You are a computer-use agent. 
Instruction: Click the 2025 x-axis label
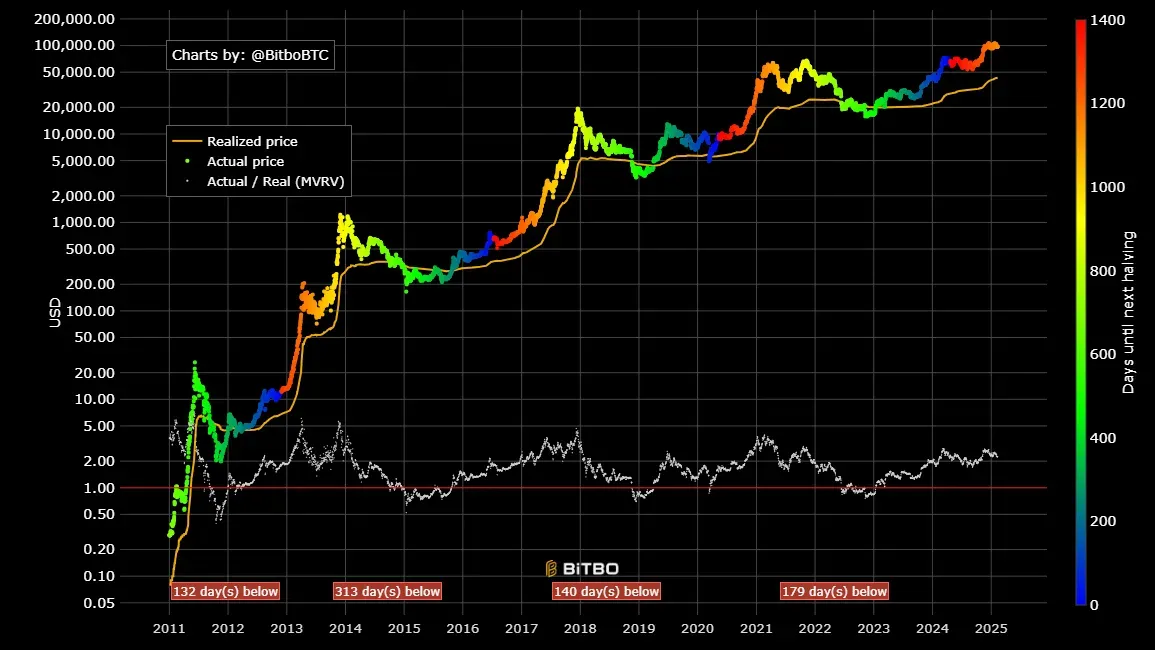(991, 629)
